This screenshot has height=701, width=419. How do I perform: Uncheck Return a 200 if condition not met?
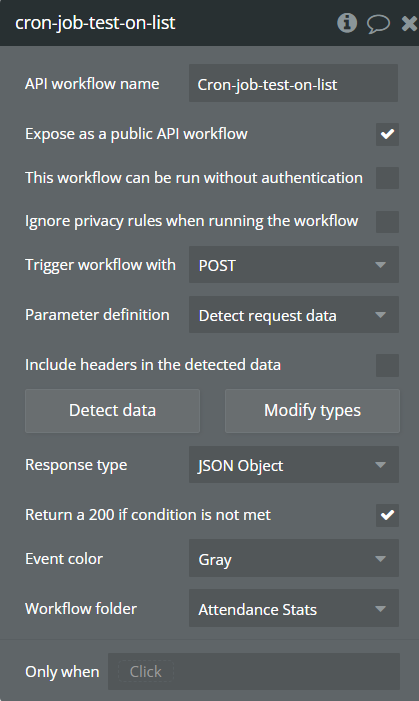click(x=387, y=515)
